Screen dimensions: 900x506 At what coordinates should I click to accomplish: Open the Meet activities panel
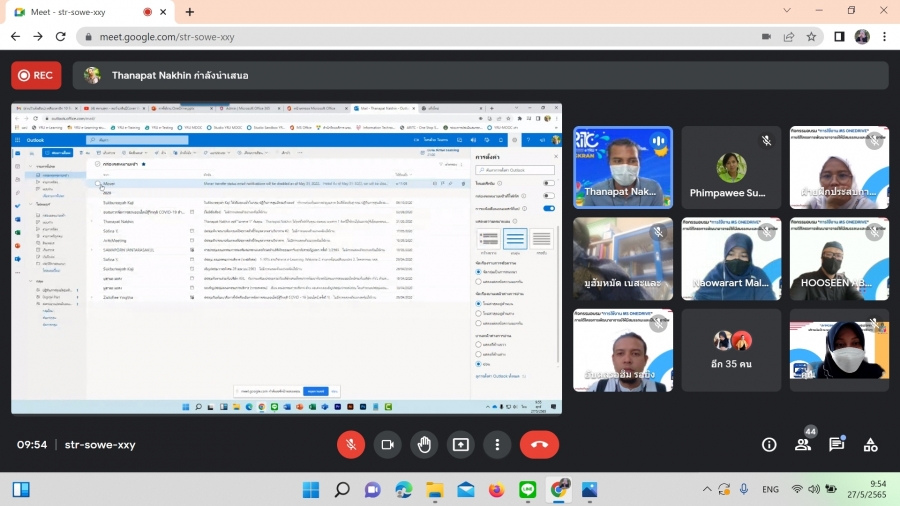[x=870, y=445]
